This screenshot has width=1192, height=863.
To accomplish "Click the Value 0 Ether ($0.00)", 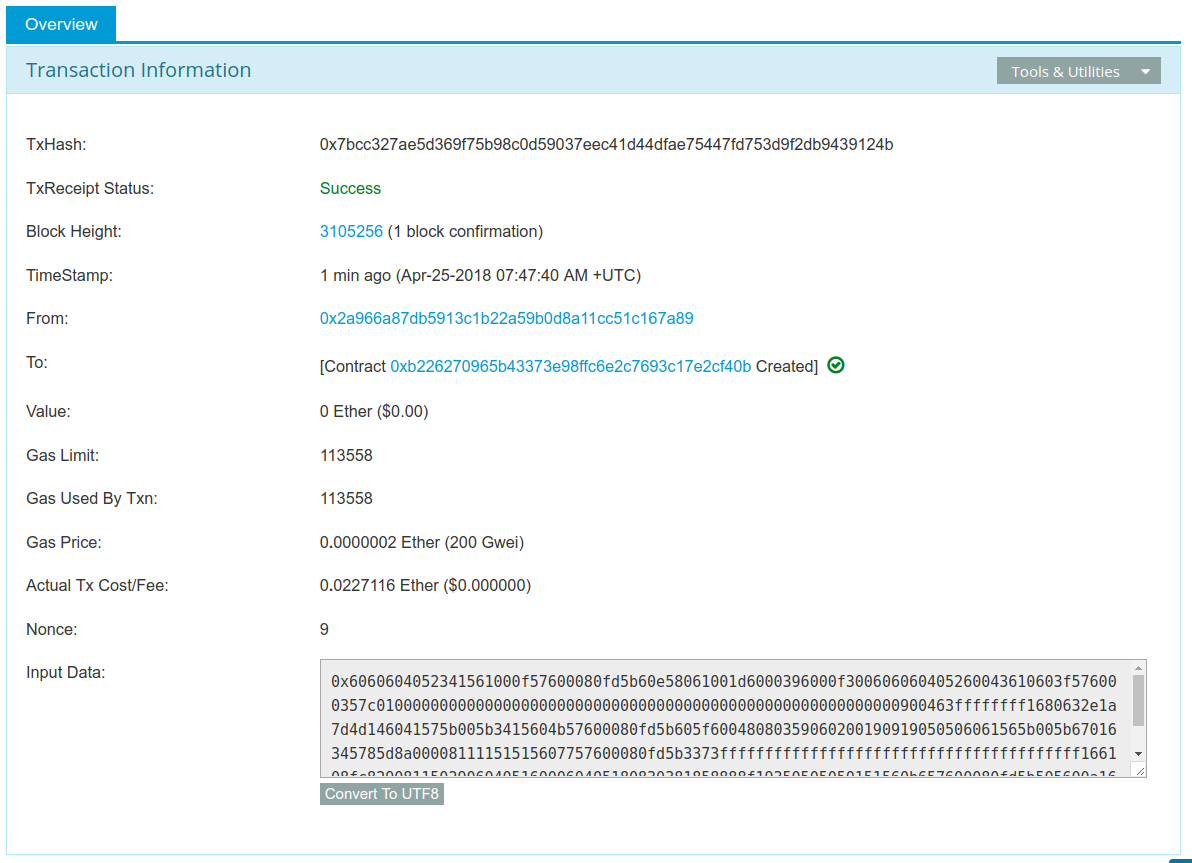I will click(374, 411).
